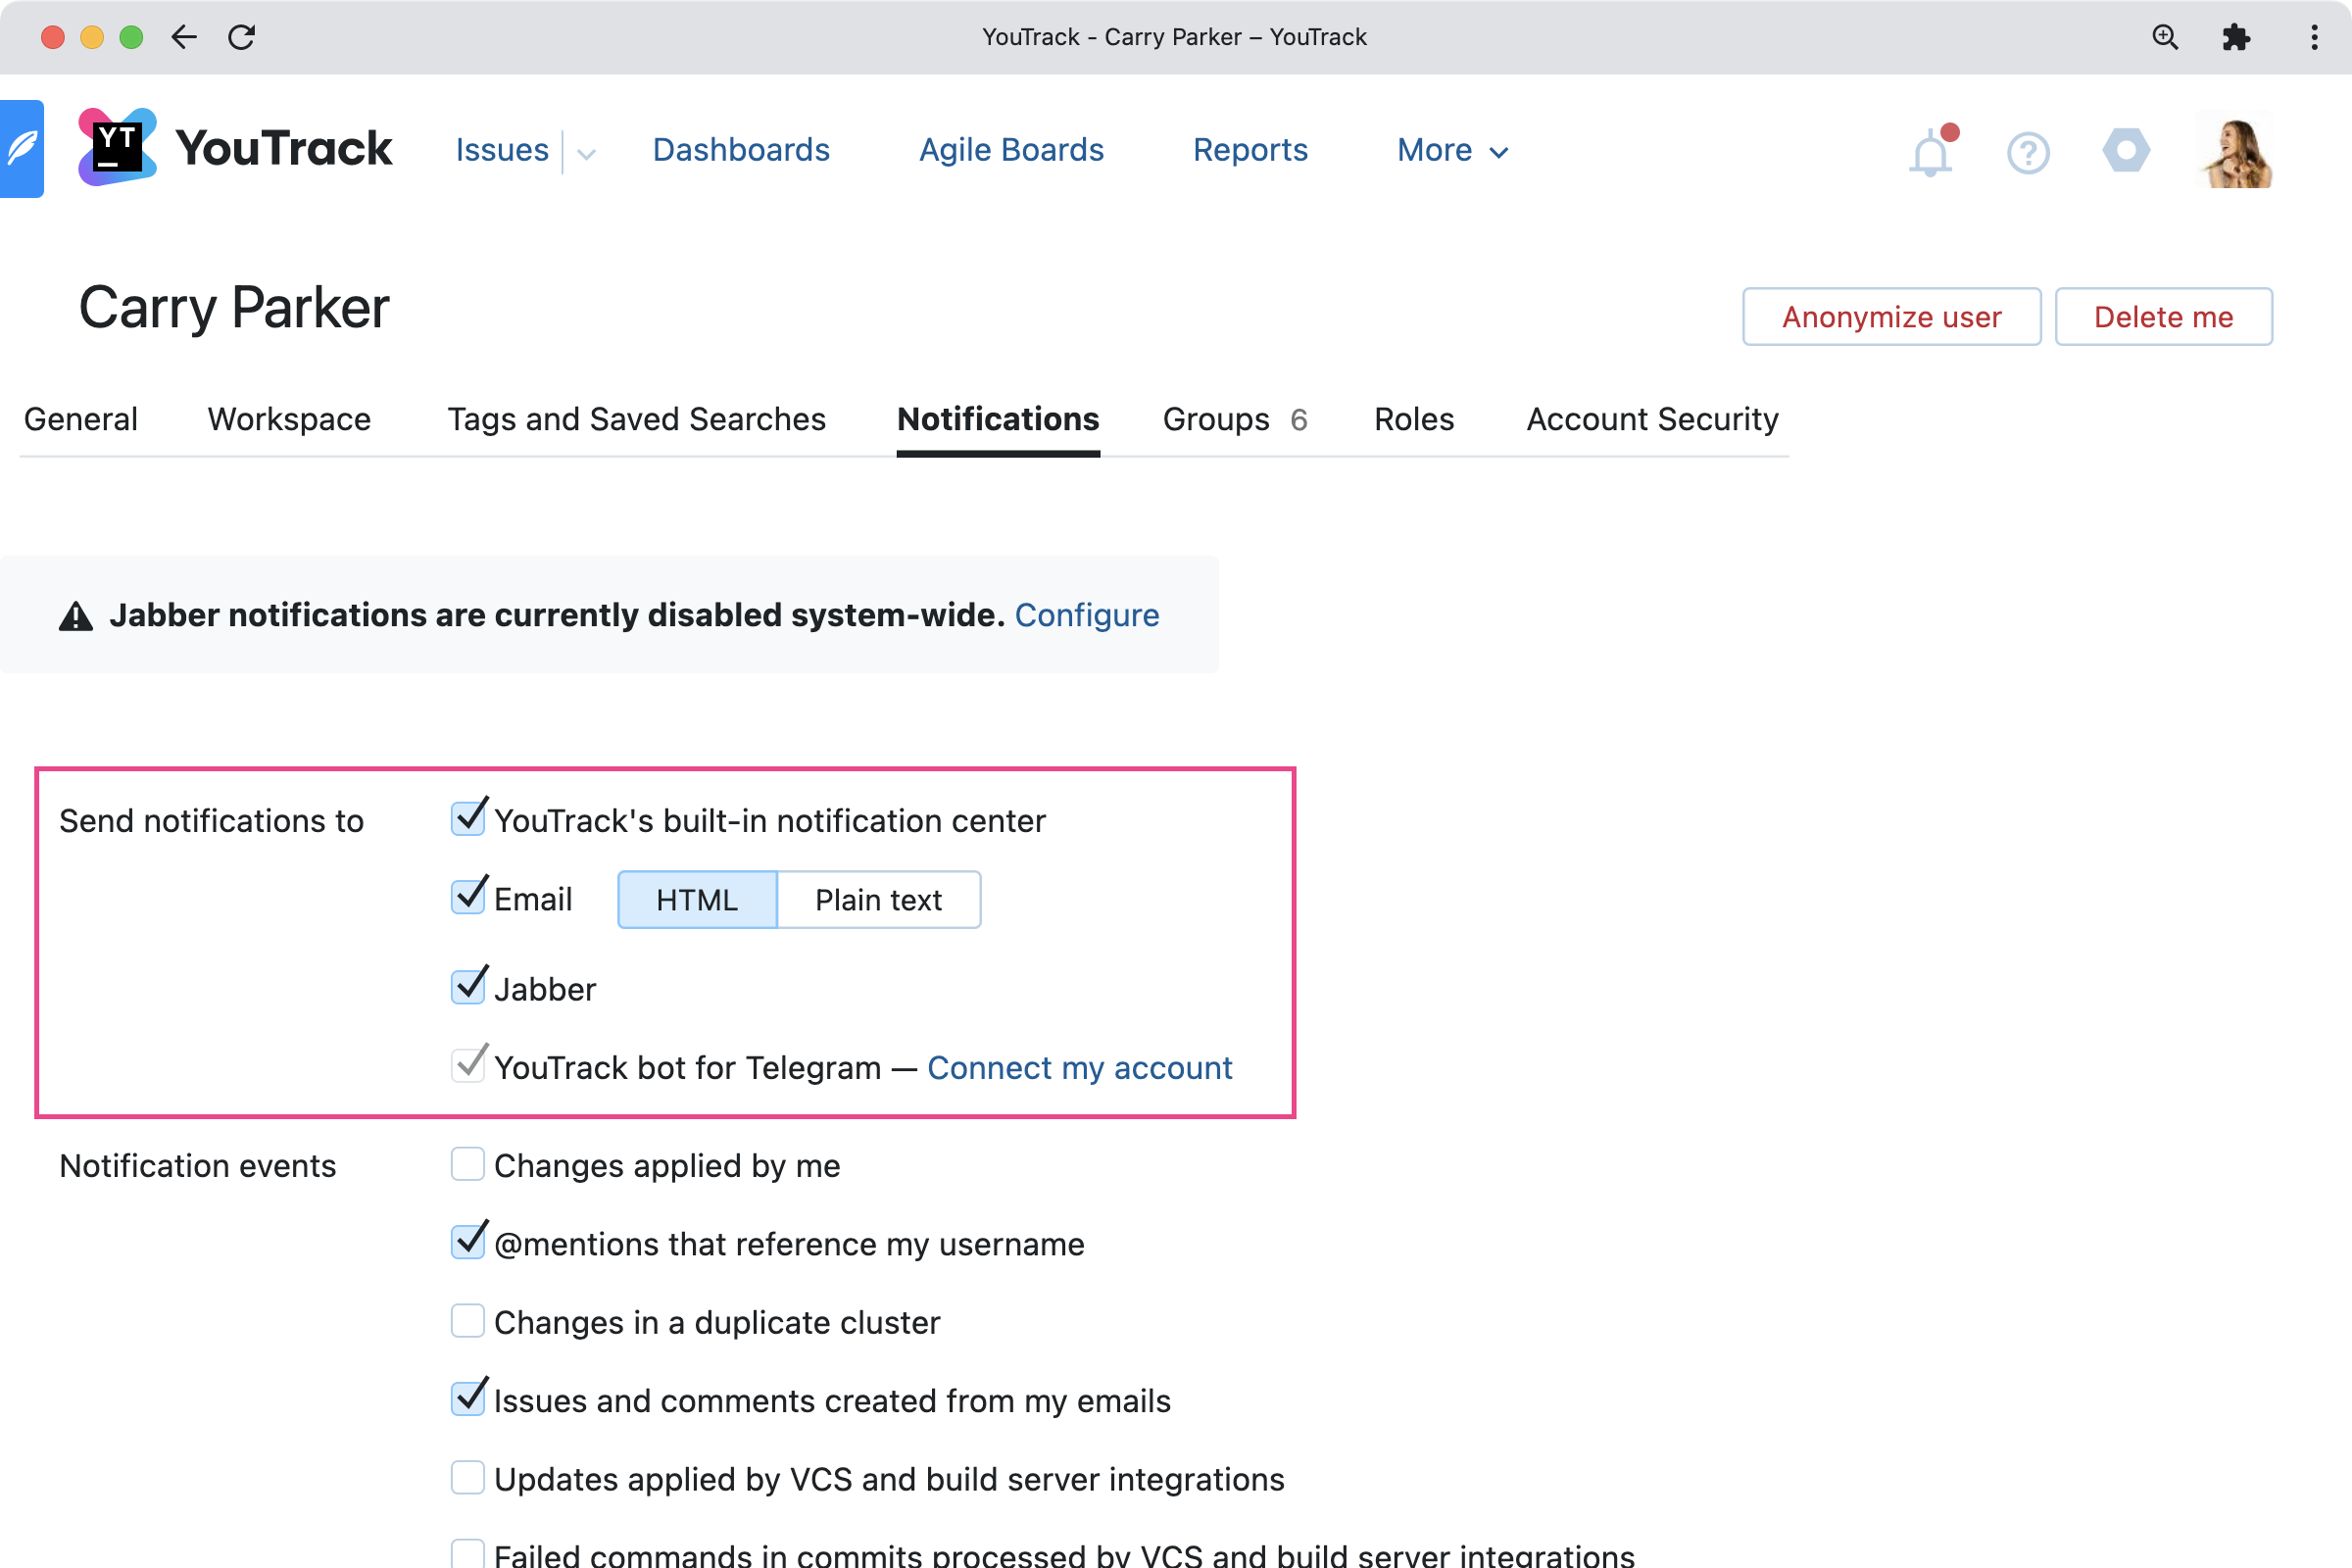Viewport: 2352px width, 1568px height.
Task: Open the browser three-dot menu
Action: click(2314, 37)
